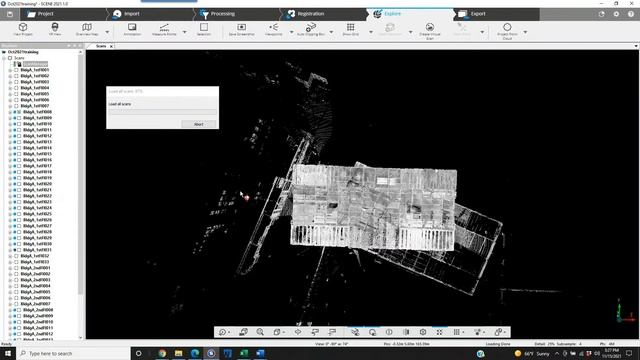Viewport: 640px width, 360px height.
Task: Toggle checkbox for BldgA_2ndFl005 scan
Action: point(16,292)
